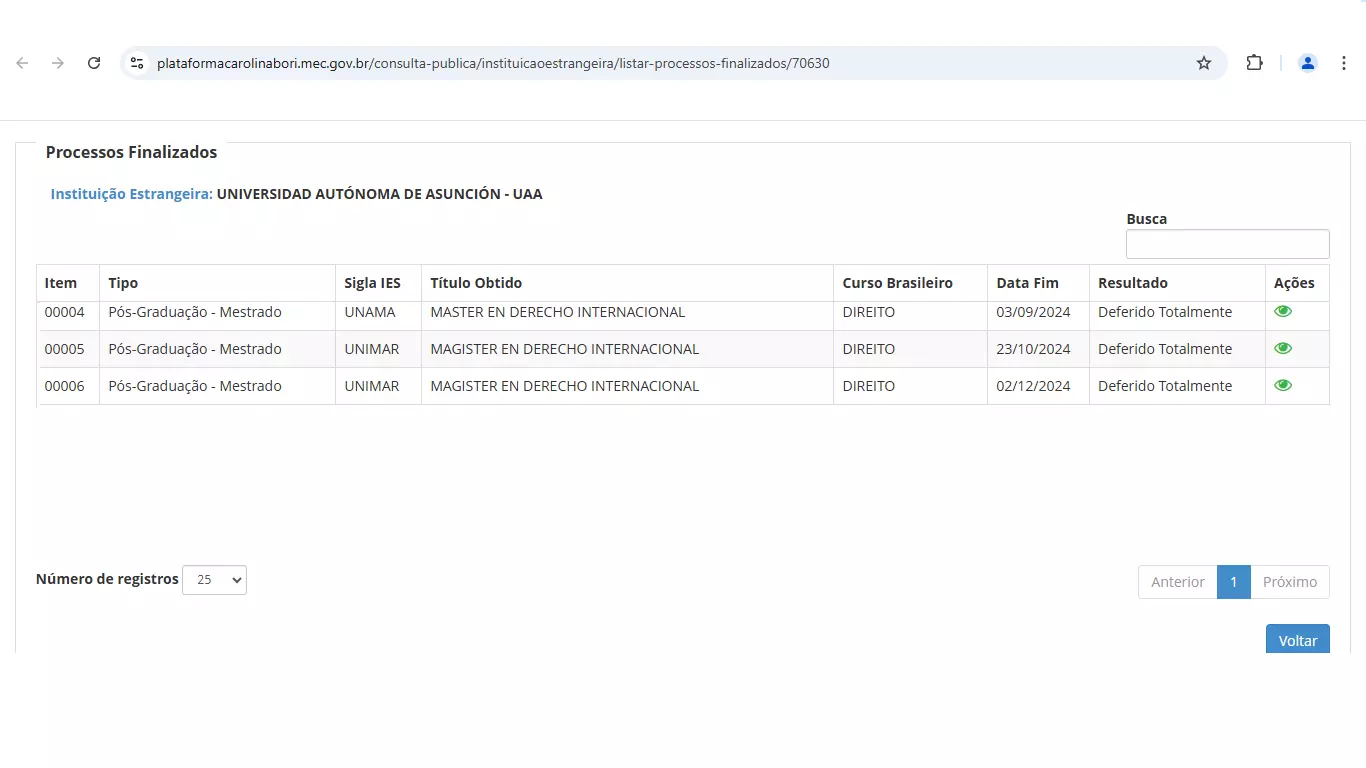Sort by Tipo column header

(217, 283)
